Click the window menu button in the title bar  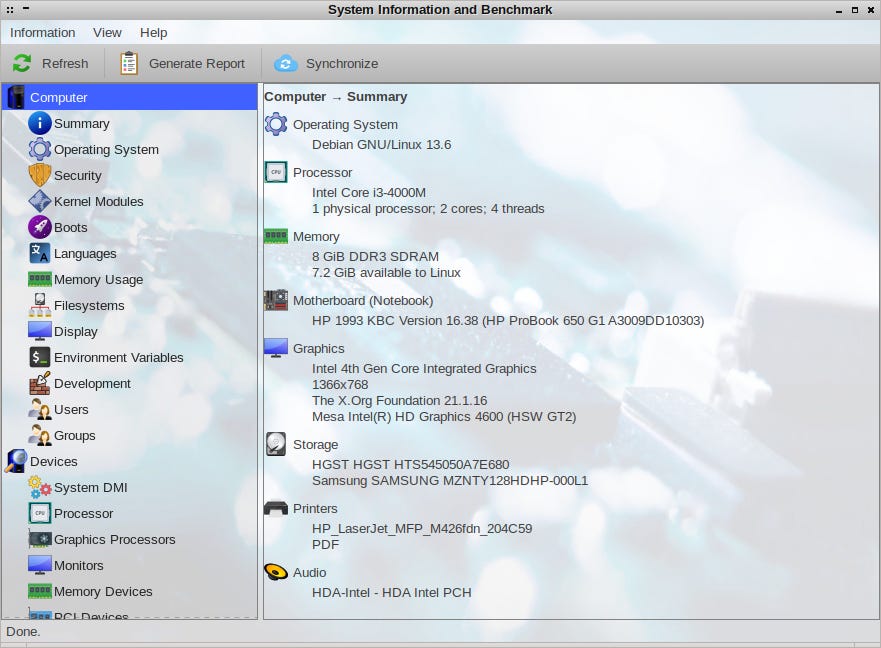coord(10,10)
